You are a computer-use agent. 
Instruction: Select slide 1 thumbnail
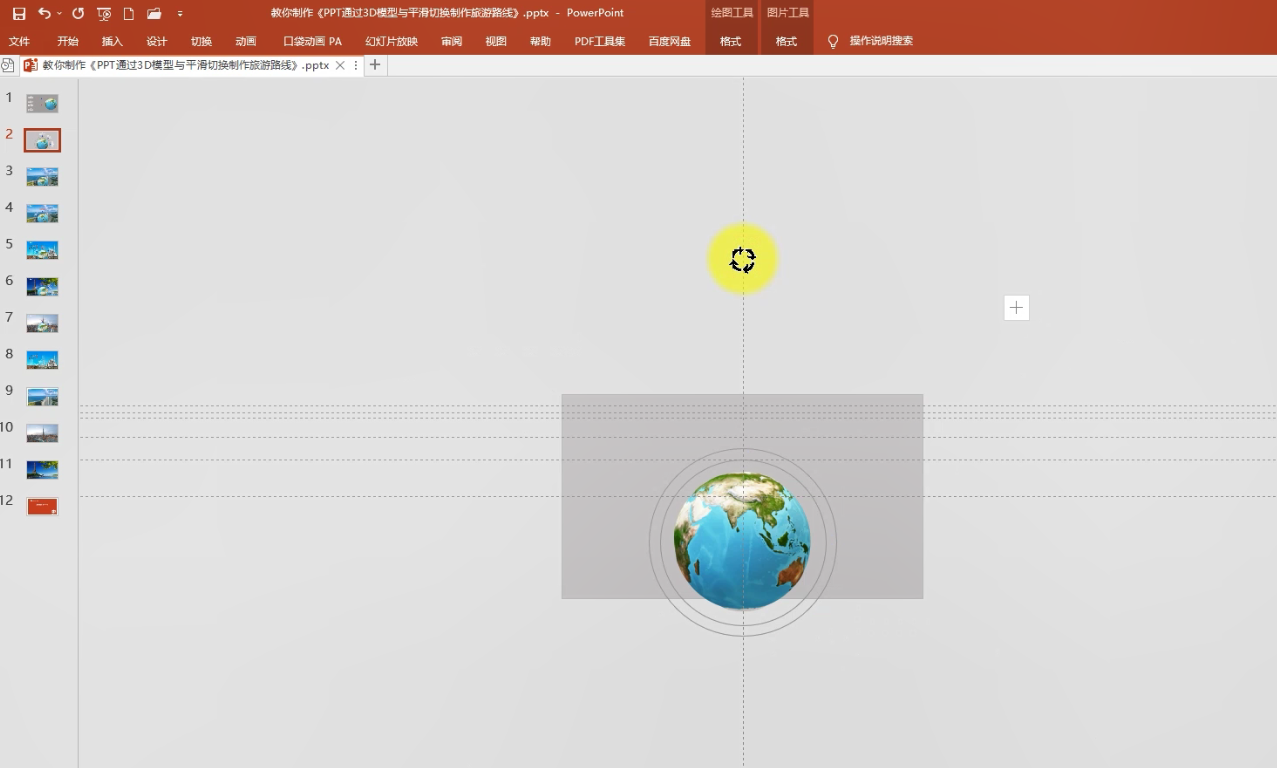click(42, 103)
